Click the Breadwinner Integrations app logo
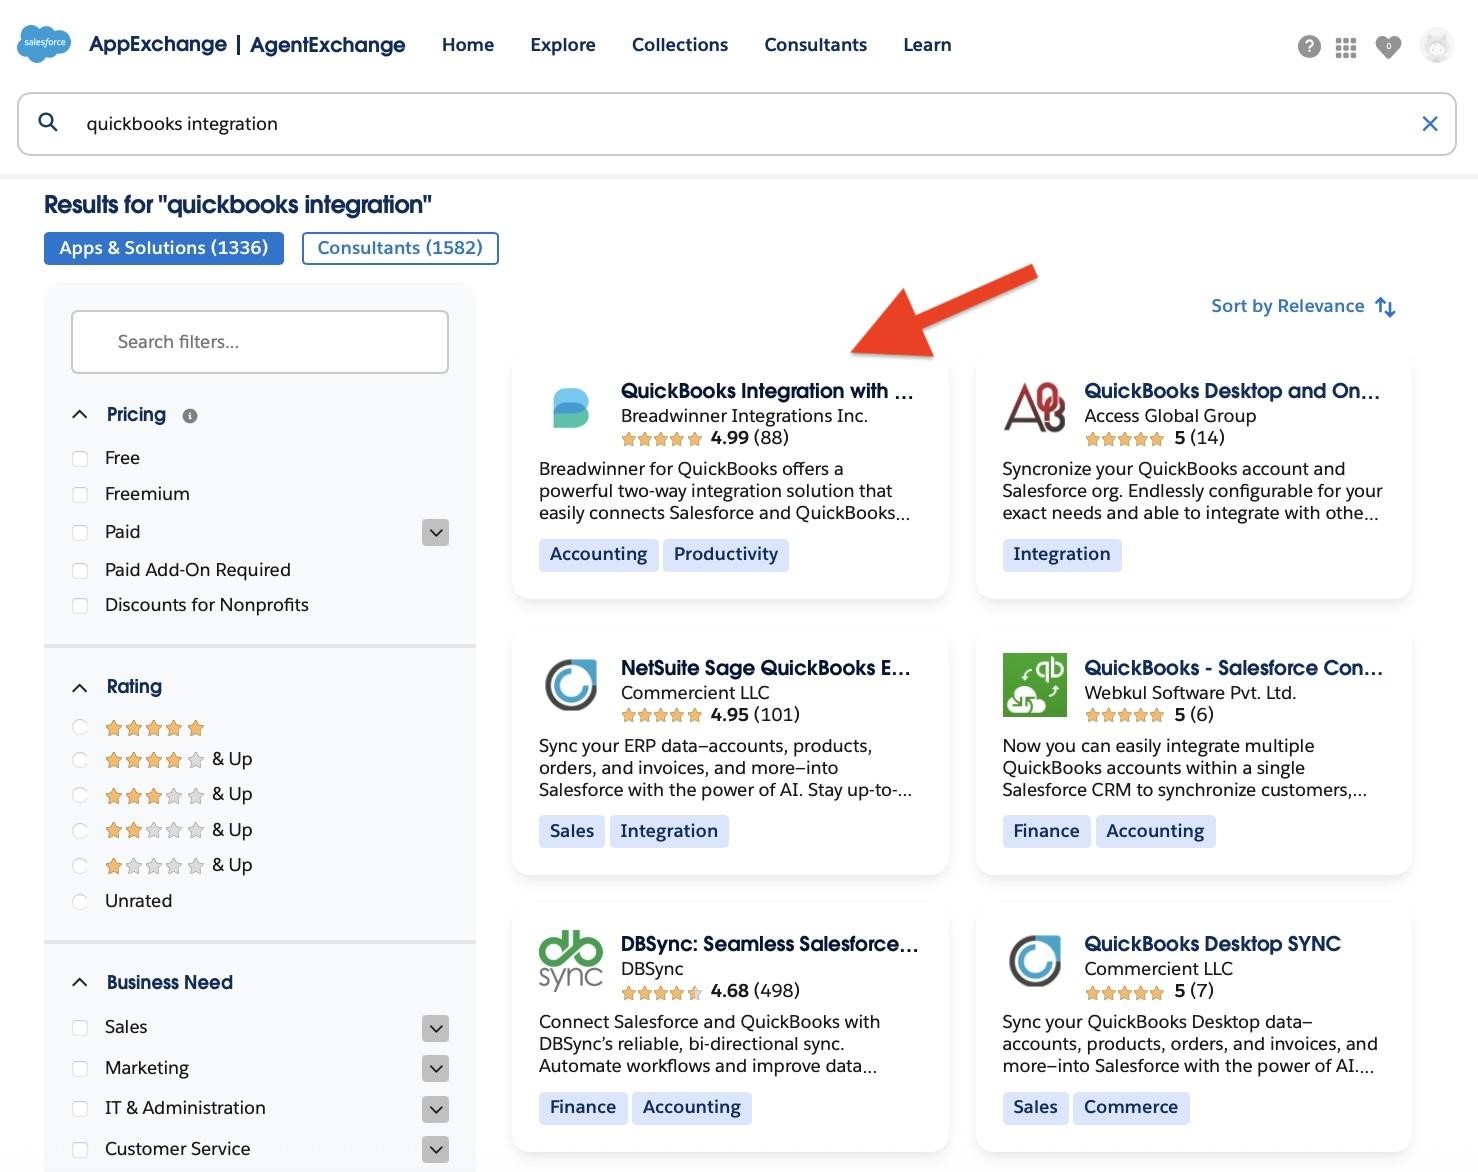This screenshot has height=1172, width=1478. click(x=571, y=407)
